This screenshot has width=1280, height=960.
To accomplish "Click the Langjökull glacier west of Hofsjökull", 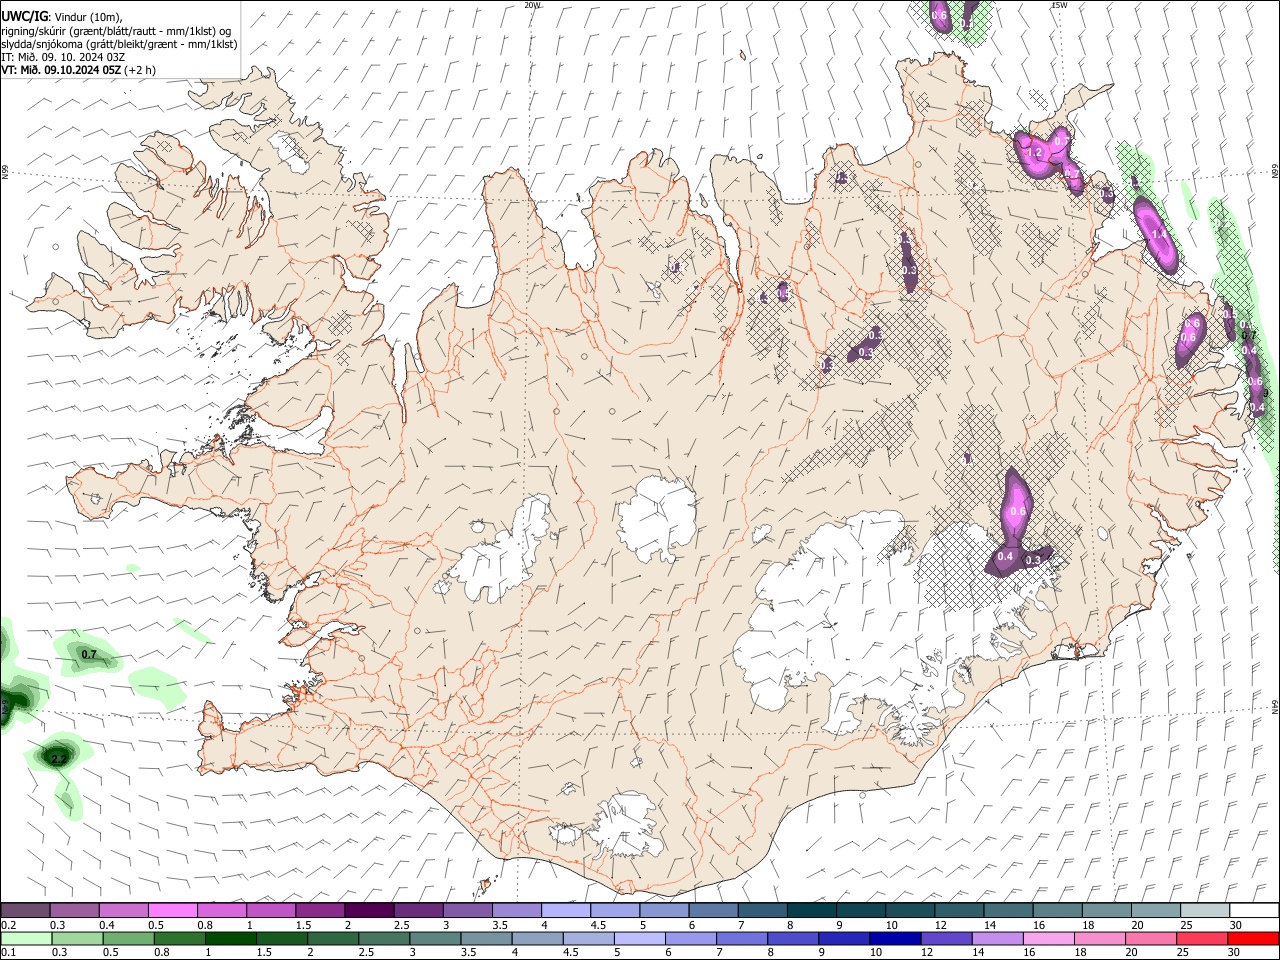I will click(500, 555).
